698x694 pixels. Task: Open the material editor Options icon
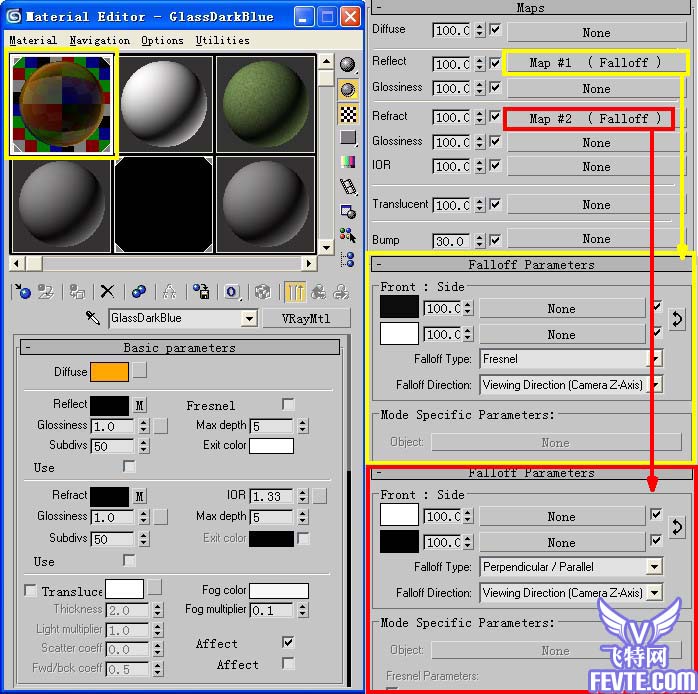pos(348,211)
